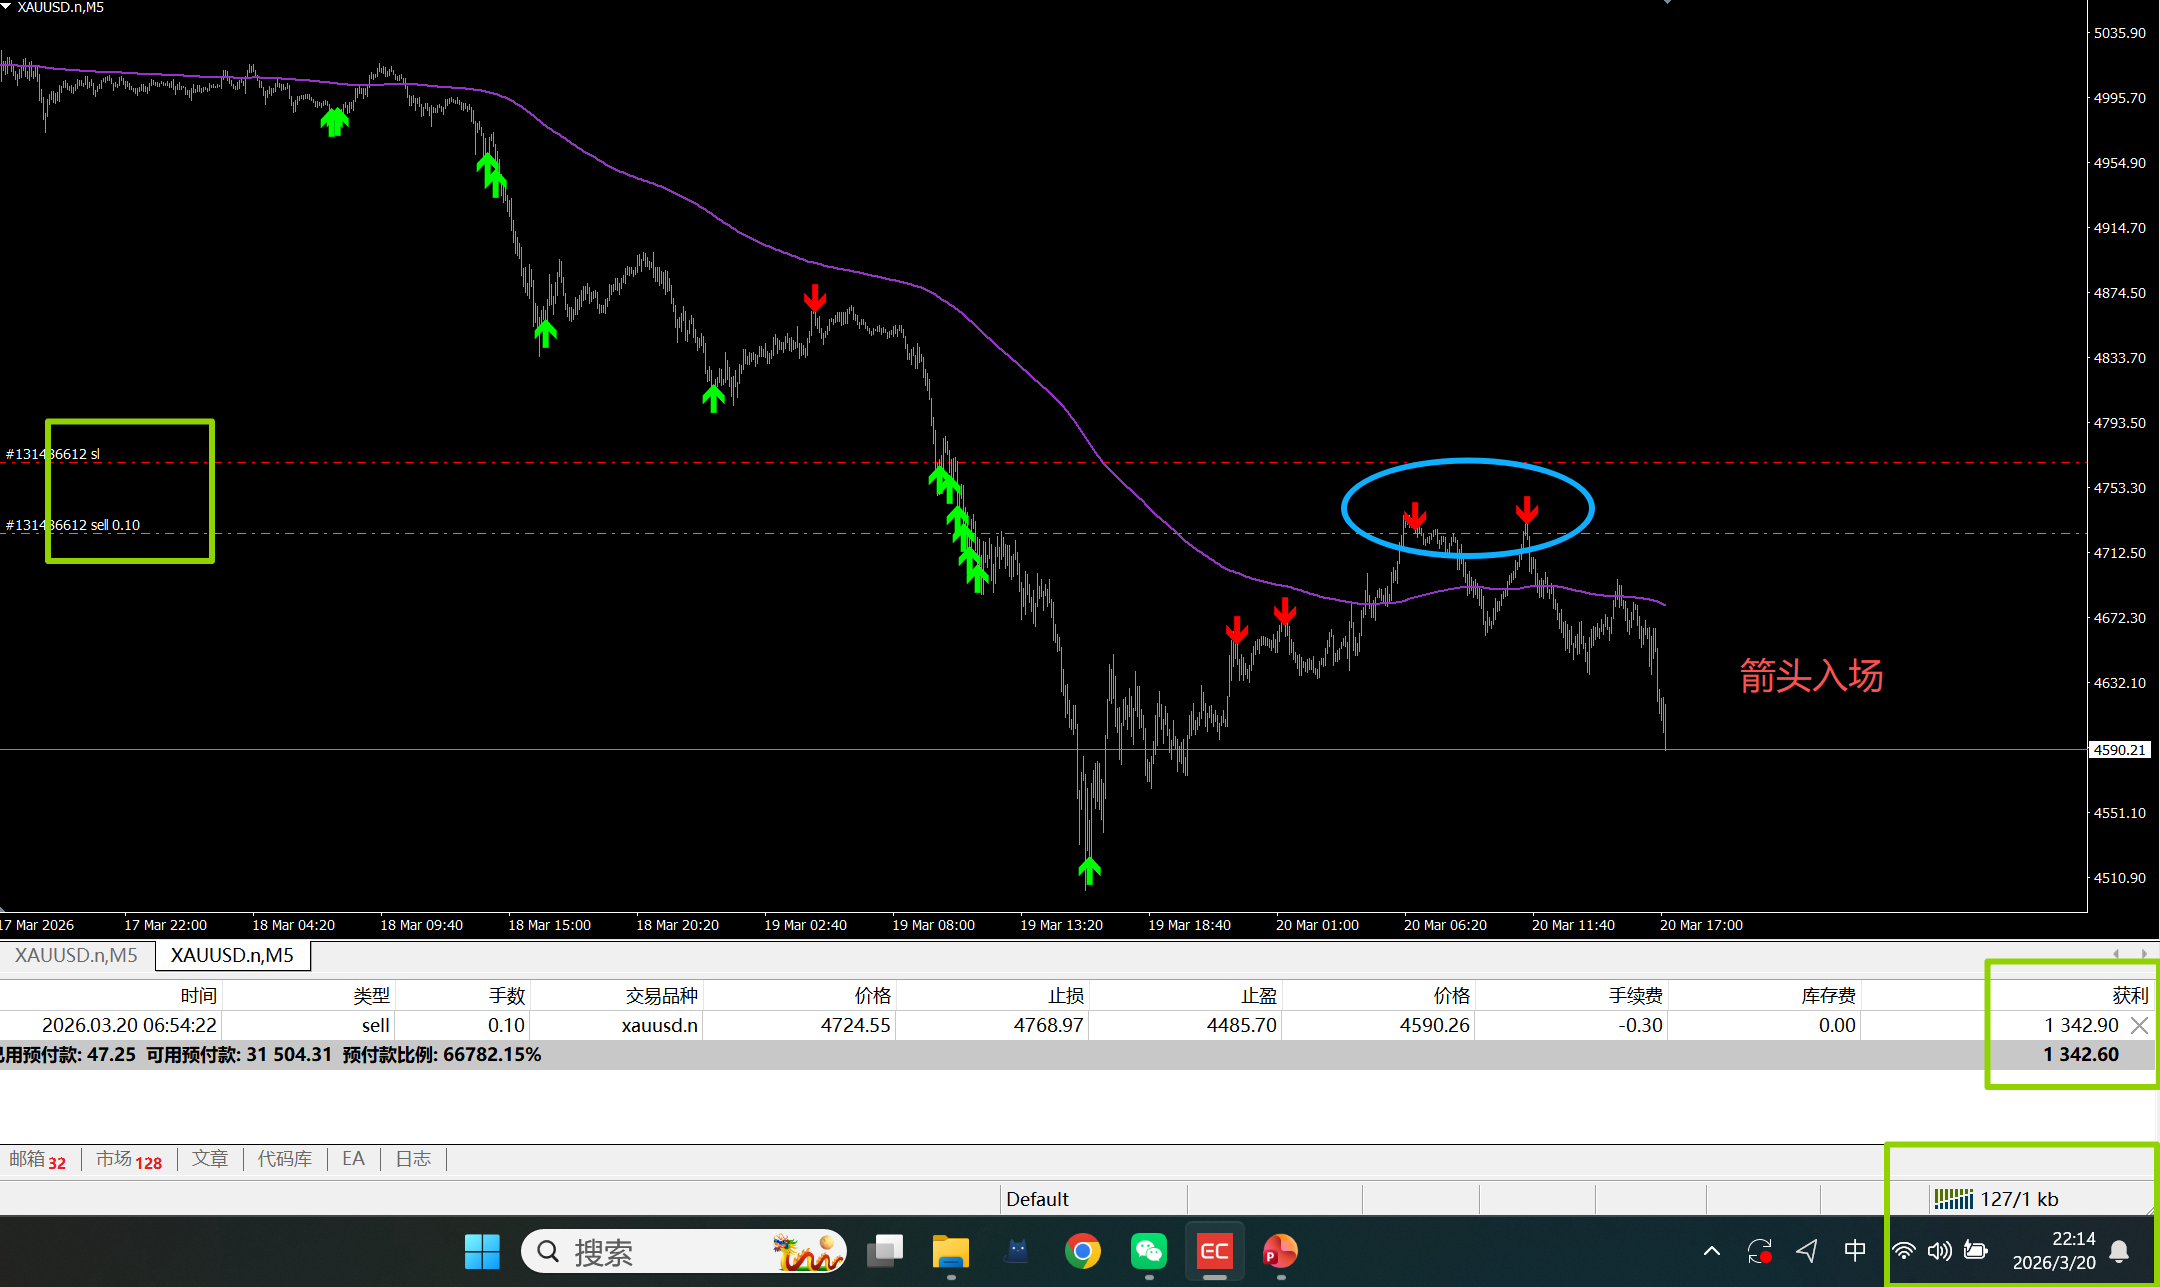Screen dimensions: 2160x1287
Task: Open File Explorer from the taskbar
Action: point(950,1251)
